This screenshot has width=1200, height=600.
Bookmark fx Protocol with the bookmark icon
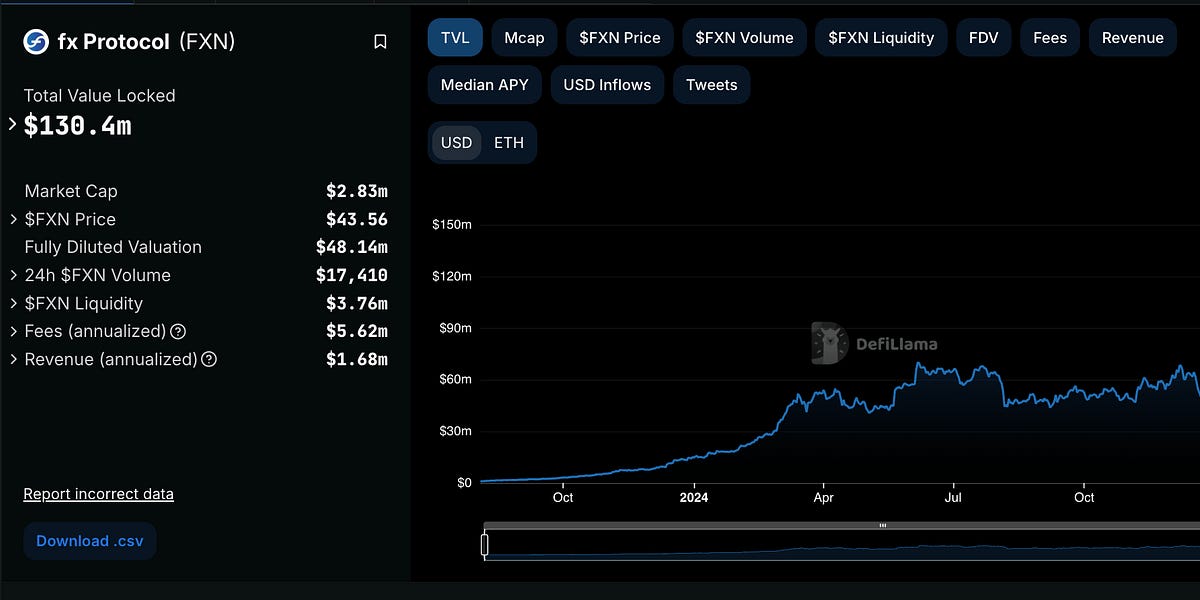pos(380,42)
